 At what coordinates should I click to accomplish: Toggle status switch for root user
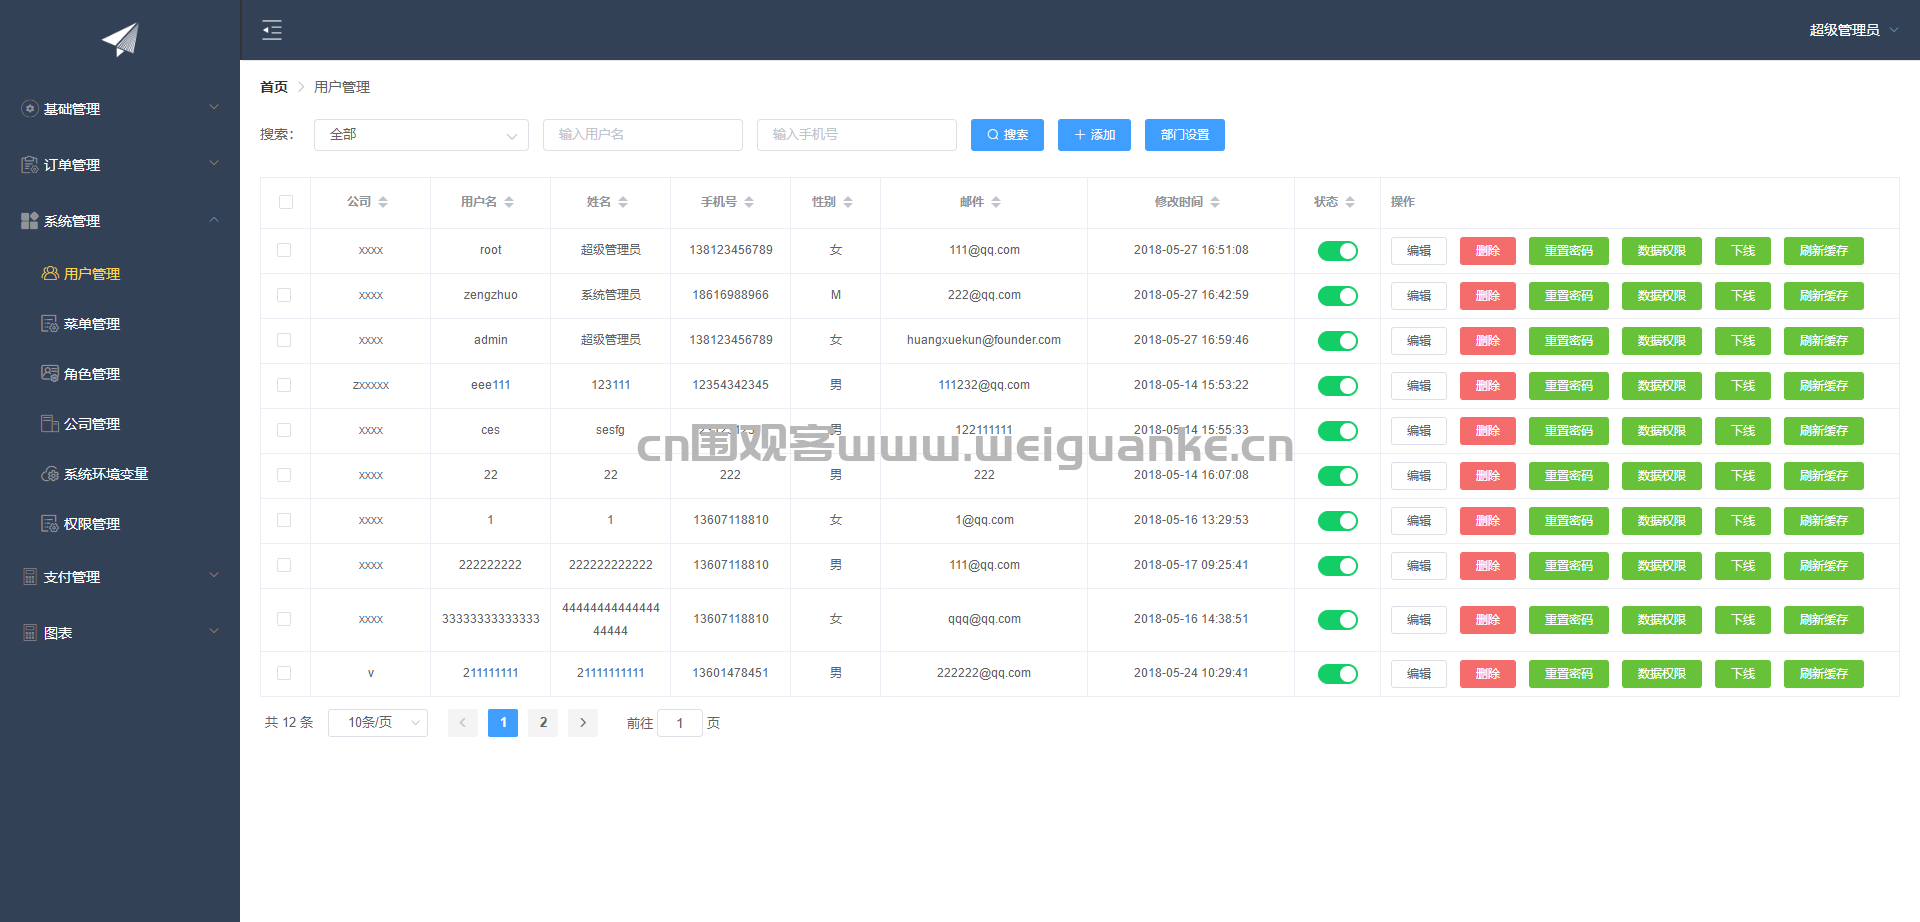pyautogui.click(x=1337, y=251)
